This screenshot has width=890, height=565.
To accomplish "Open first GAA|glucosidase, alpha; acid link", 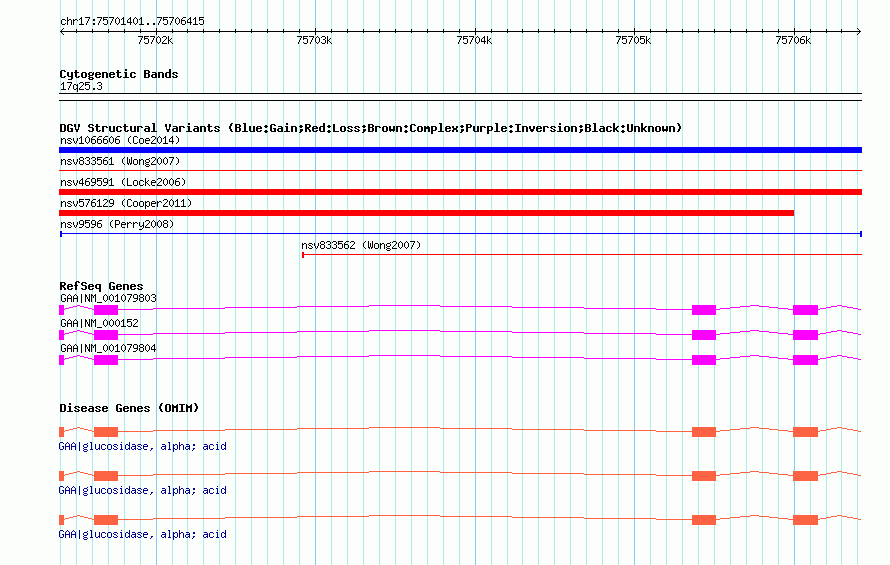I will (142, 446).
